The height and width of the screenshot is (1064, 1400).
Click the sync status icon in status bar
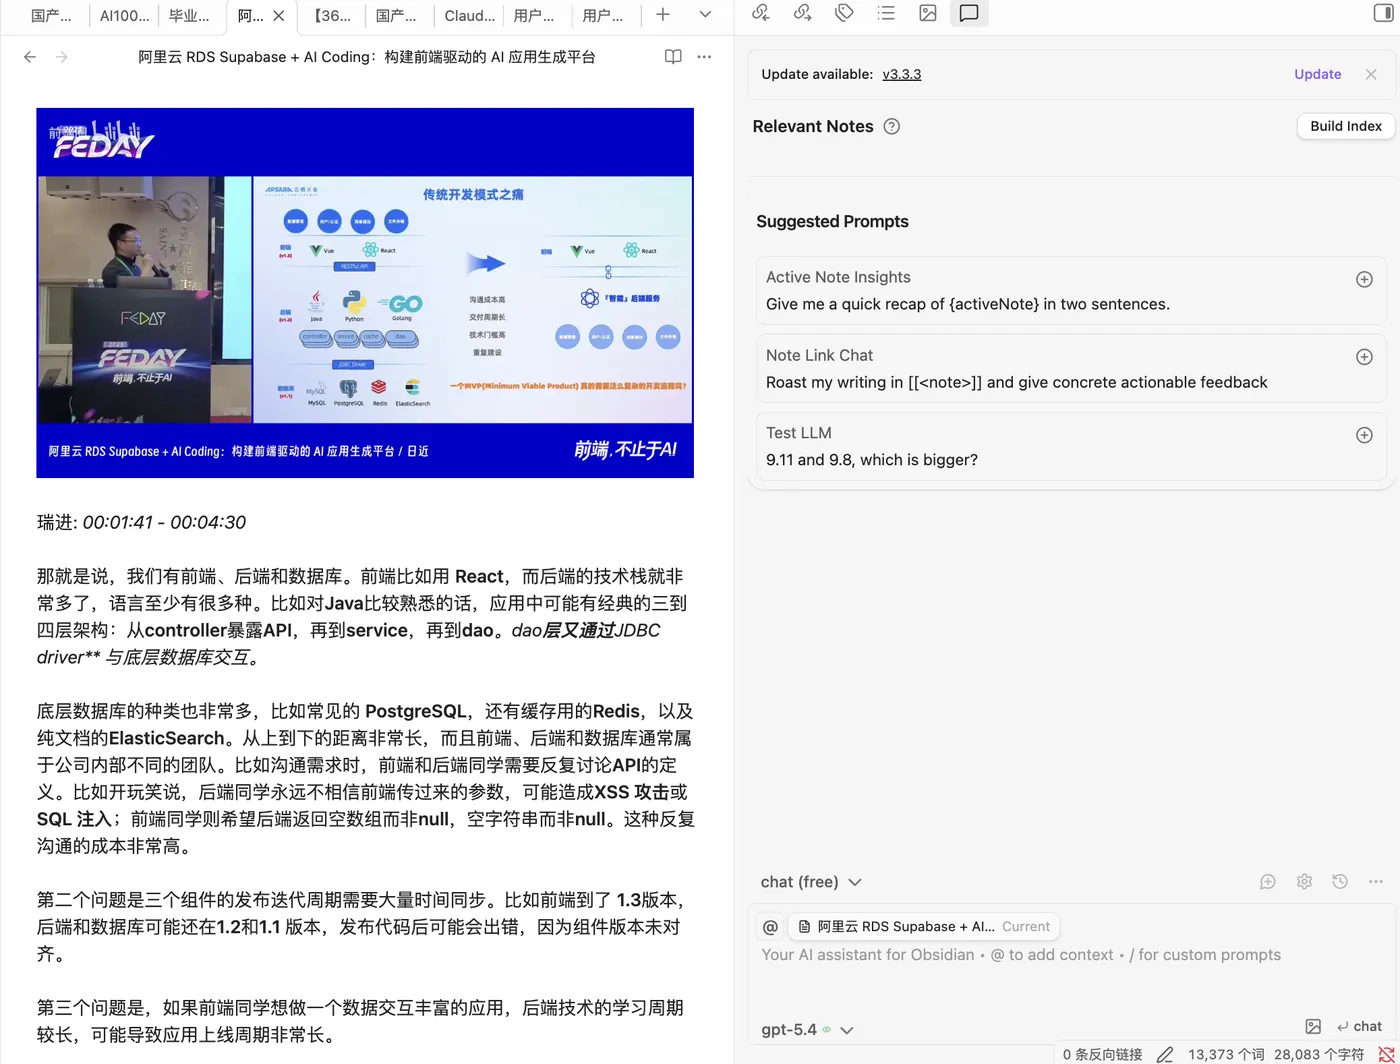tap(1386, 1054)
